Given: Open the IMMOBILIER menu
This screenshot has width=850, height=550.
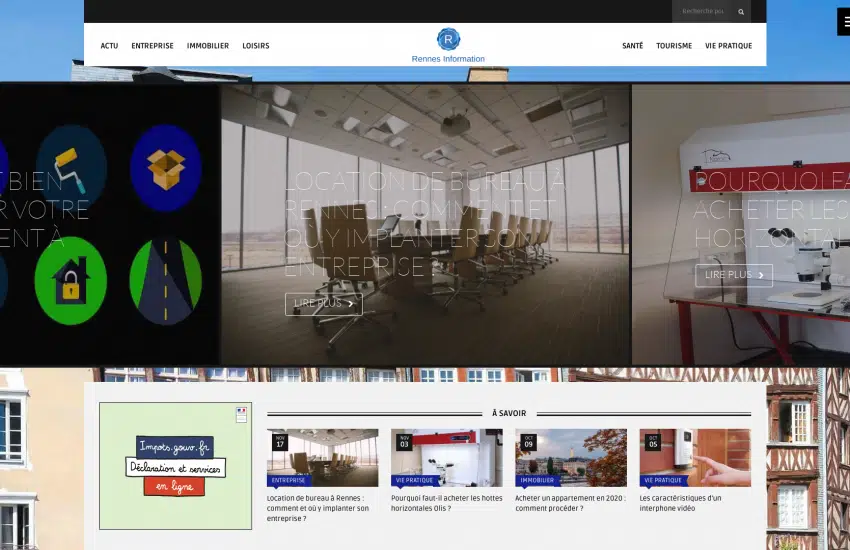Looking at the screenshot, I should 208,46.
